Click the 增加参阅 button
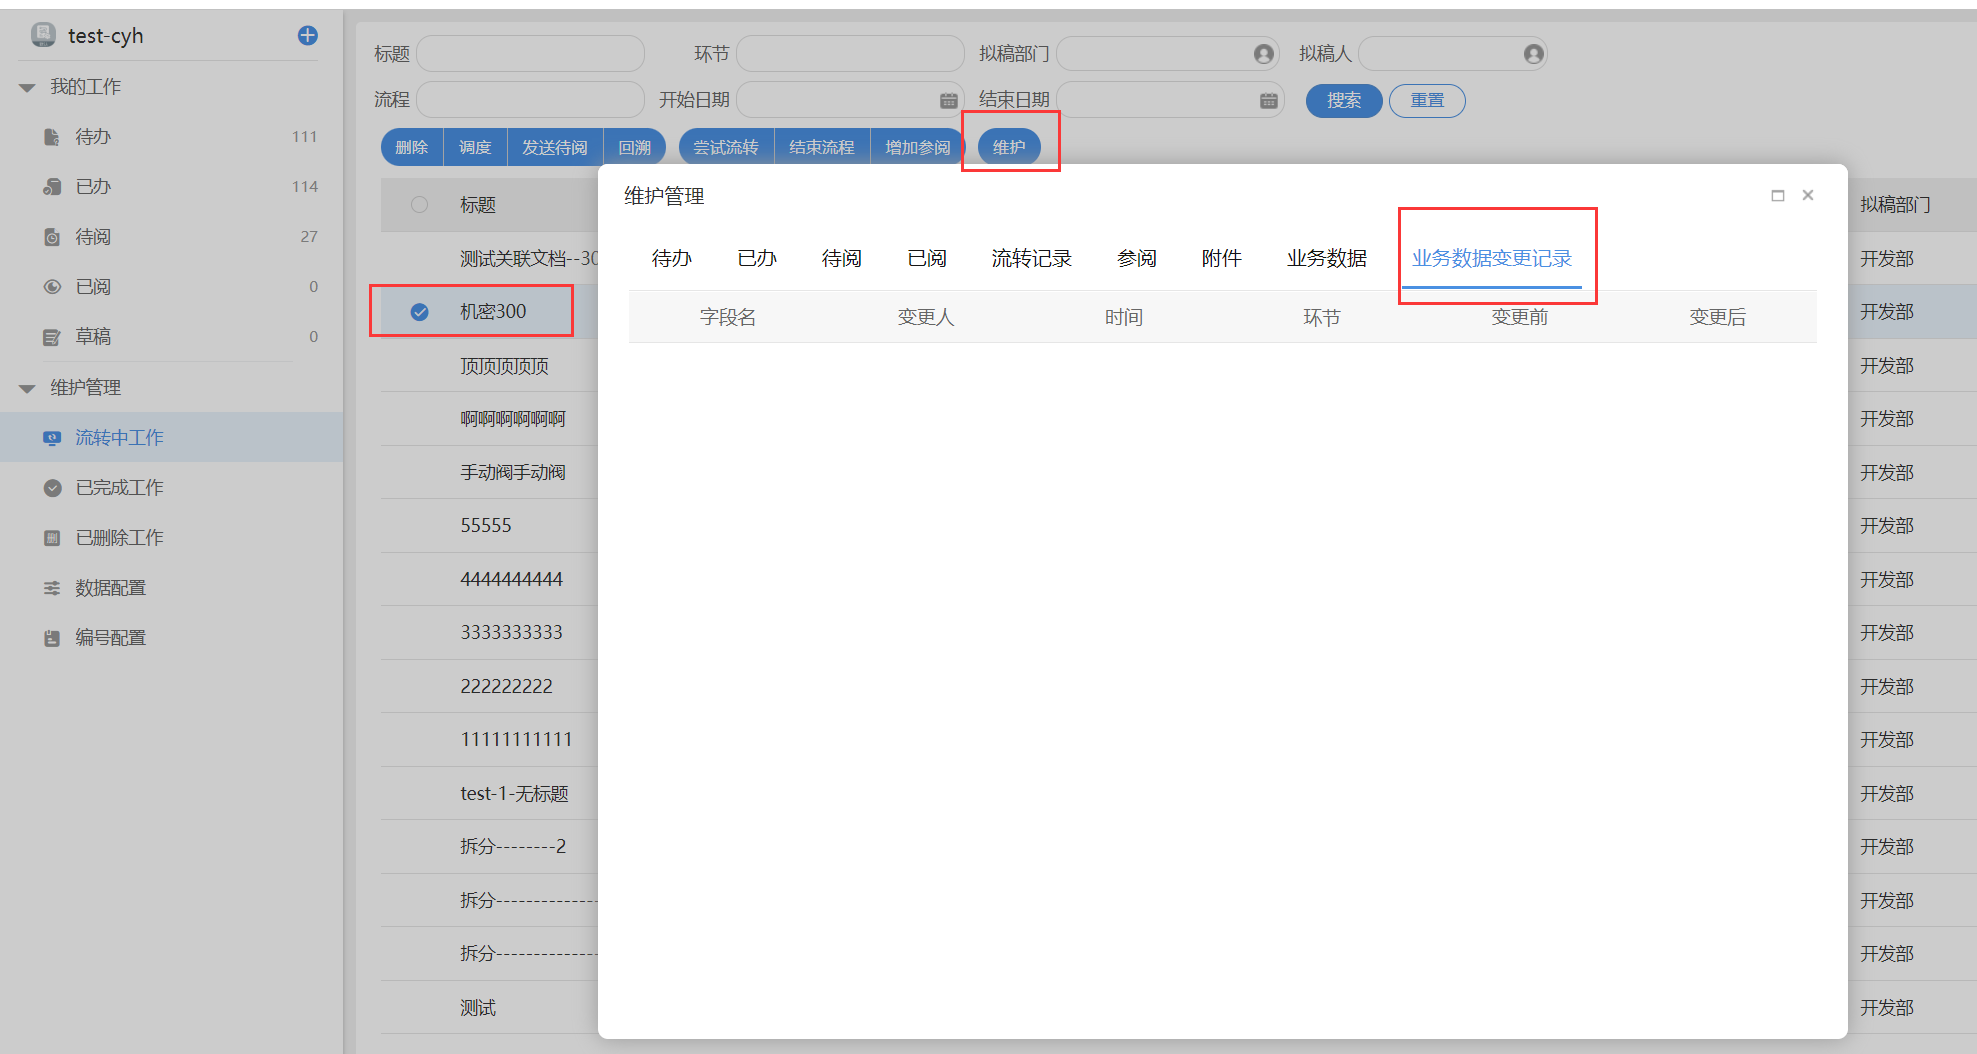Viewport: 1977px width, 1054px height. [x=918, y=148]
